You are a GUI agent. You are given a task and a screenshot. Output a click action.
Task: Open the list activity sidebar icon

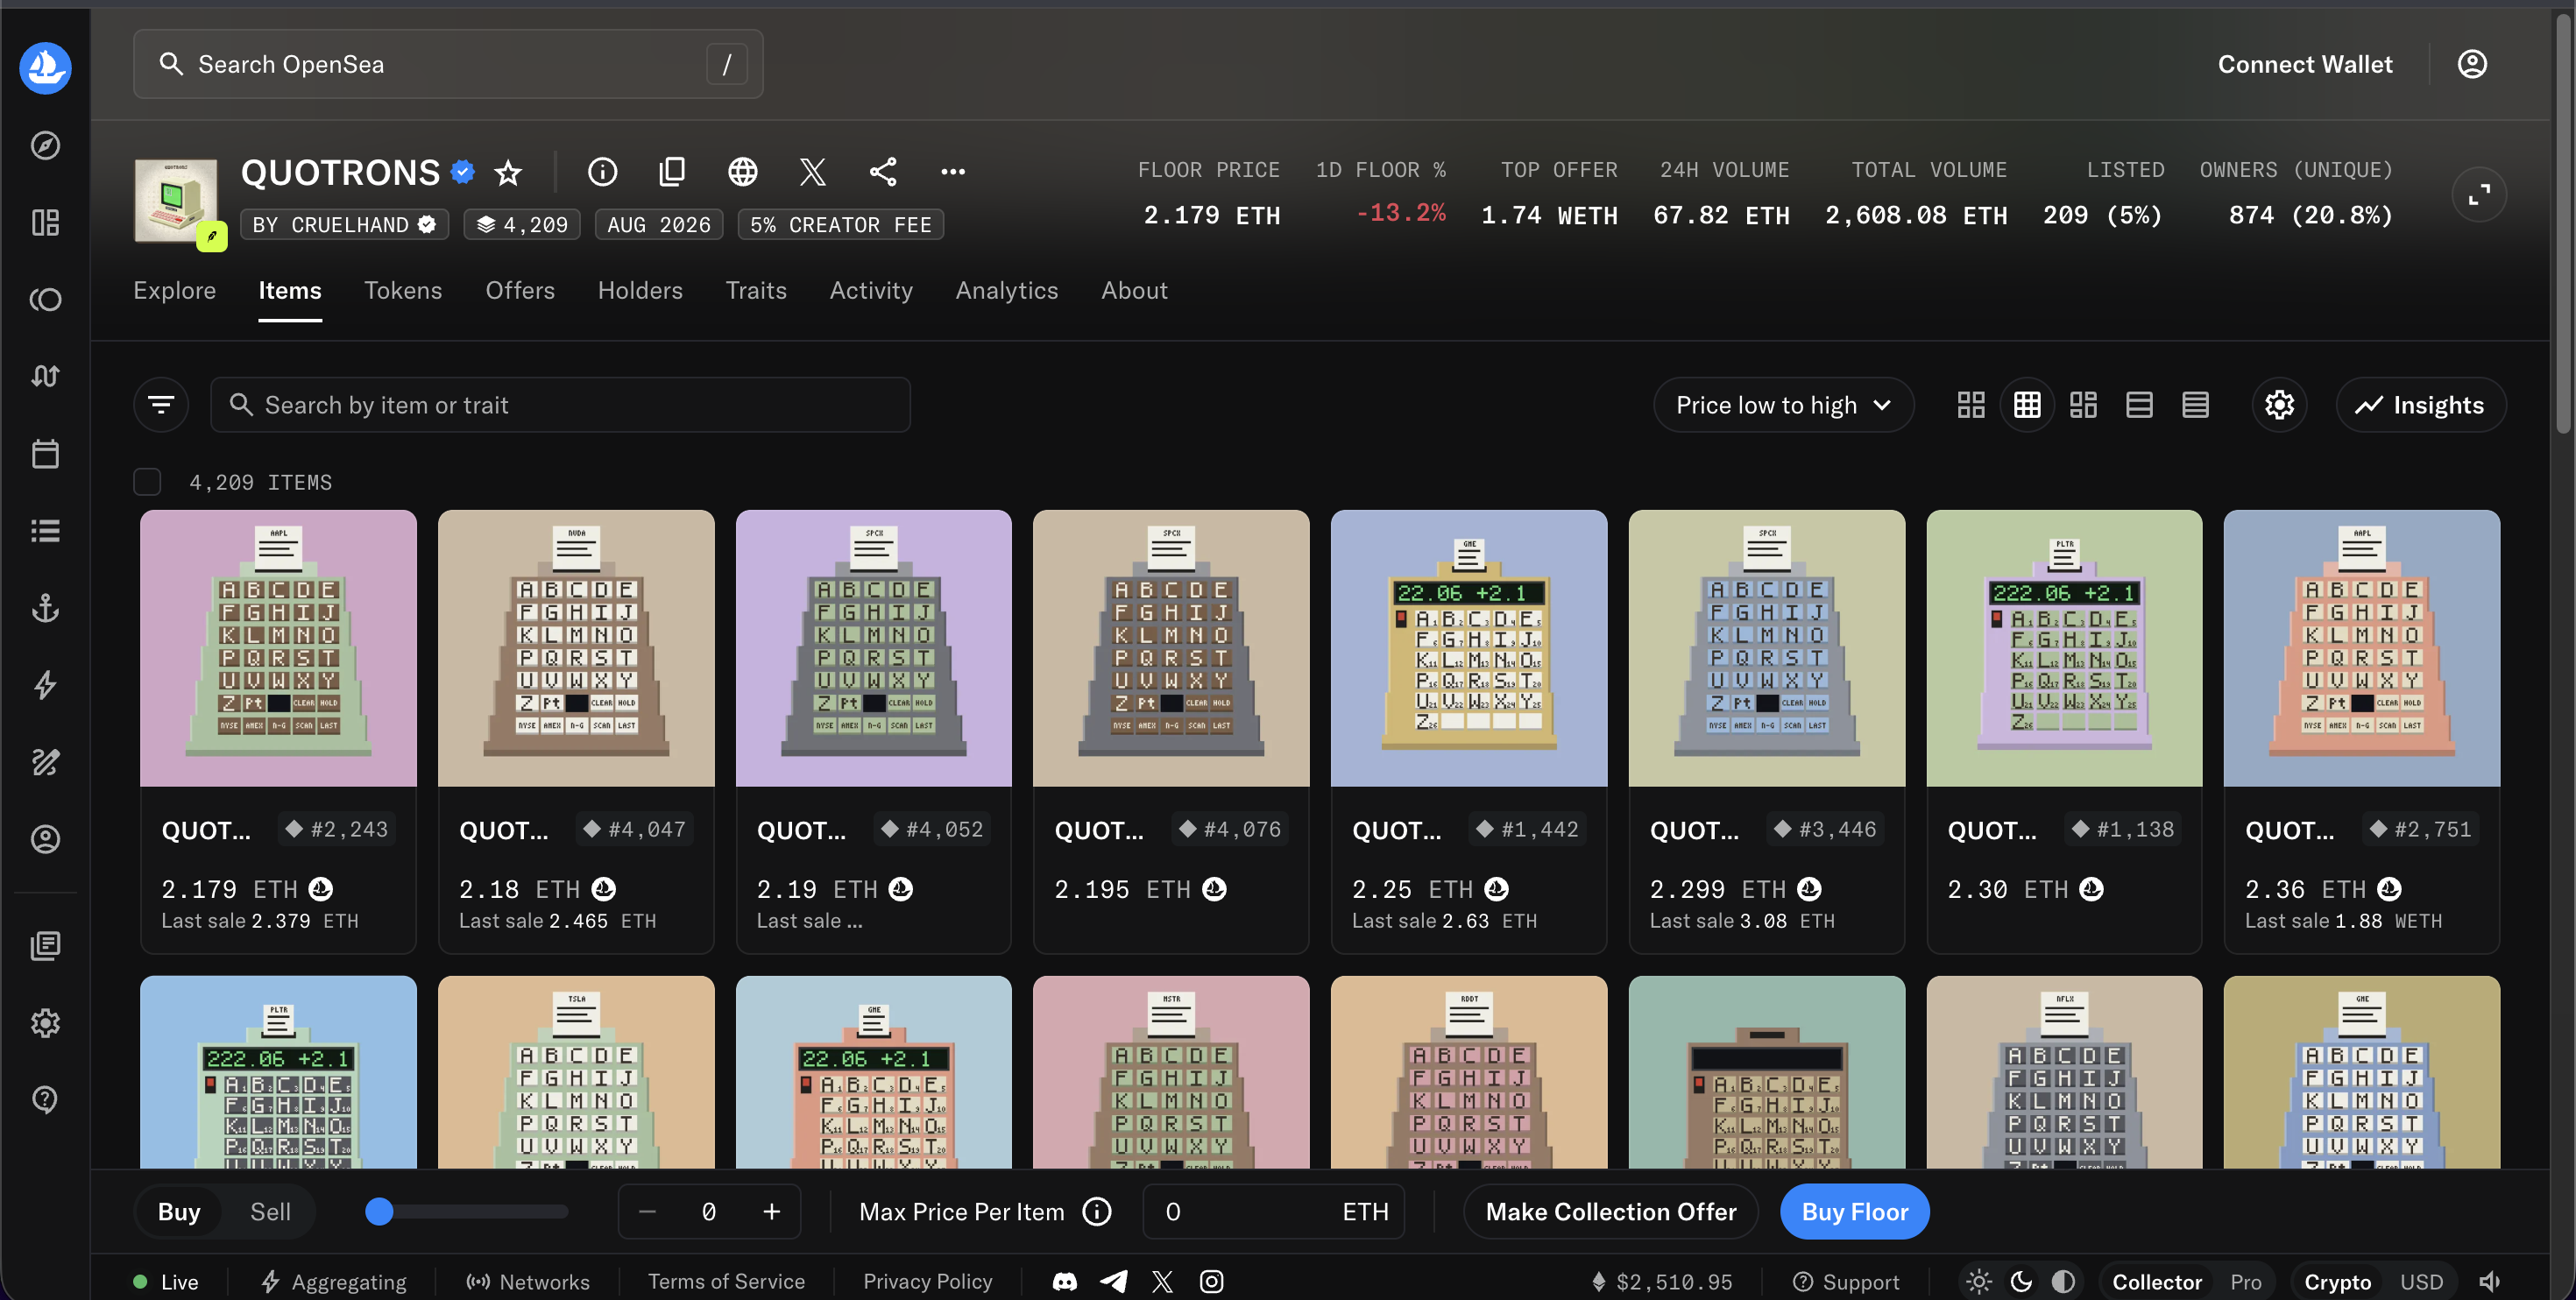pyautogui.click(x=45, y=530)
